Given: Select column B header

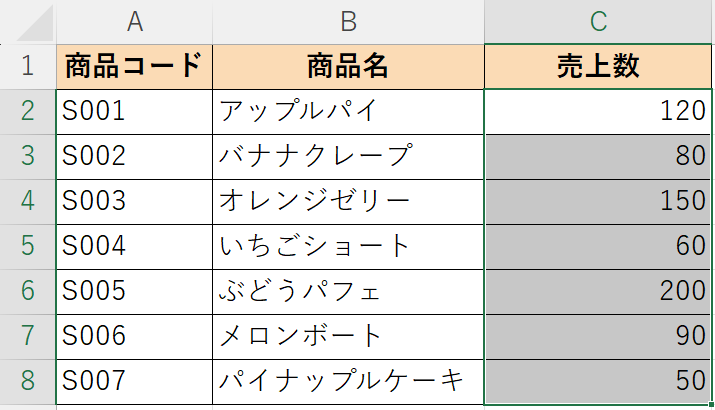Looking at the screenshot, I should click(x=348, y=21).
